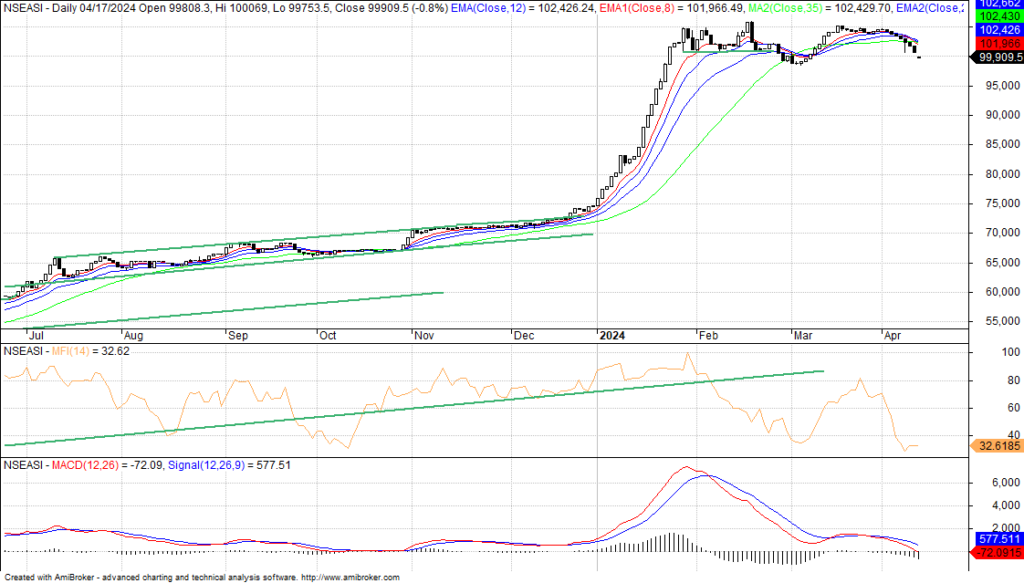Select the Nov month label on the time axis
Screen dimensions: 1024x583
[x=424, y=337]
